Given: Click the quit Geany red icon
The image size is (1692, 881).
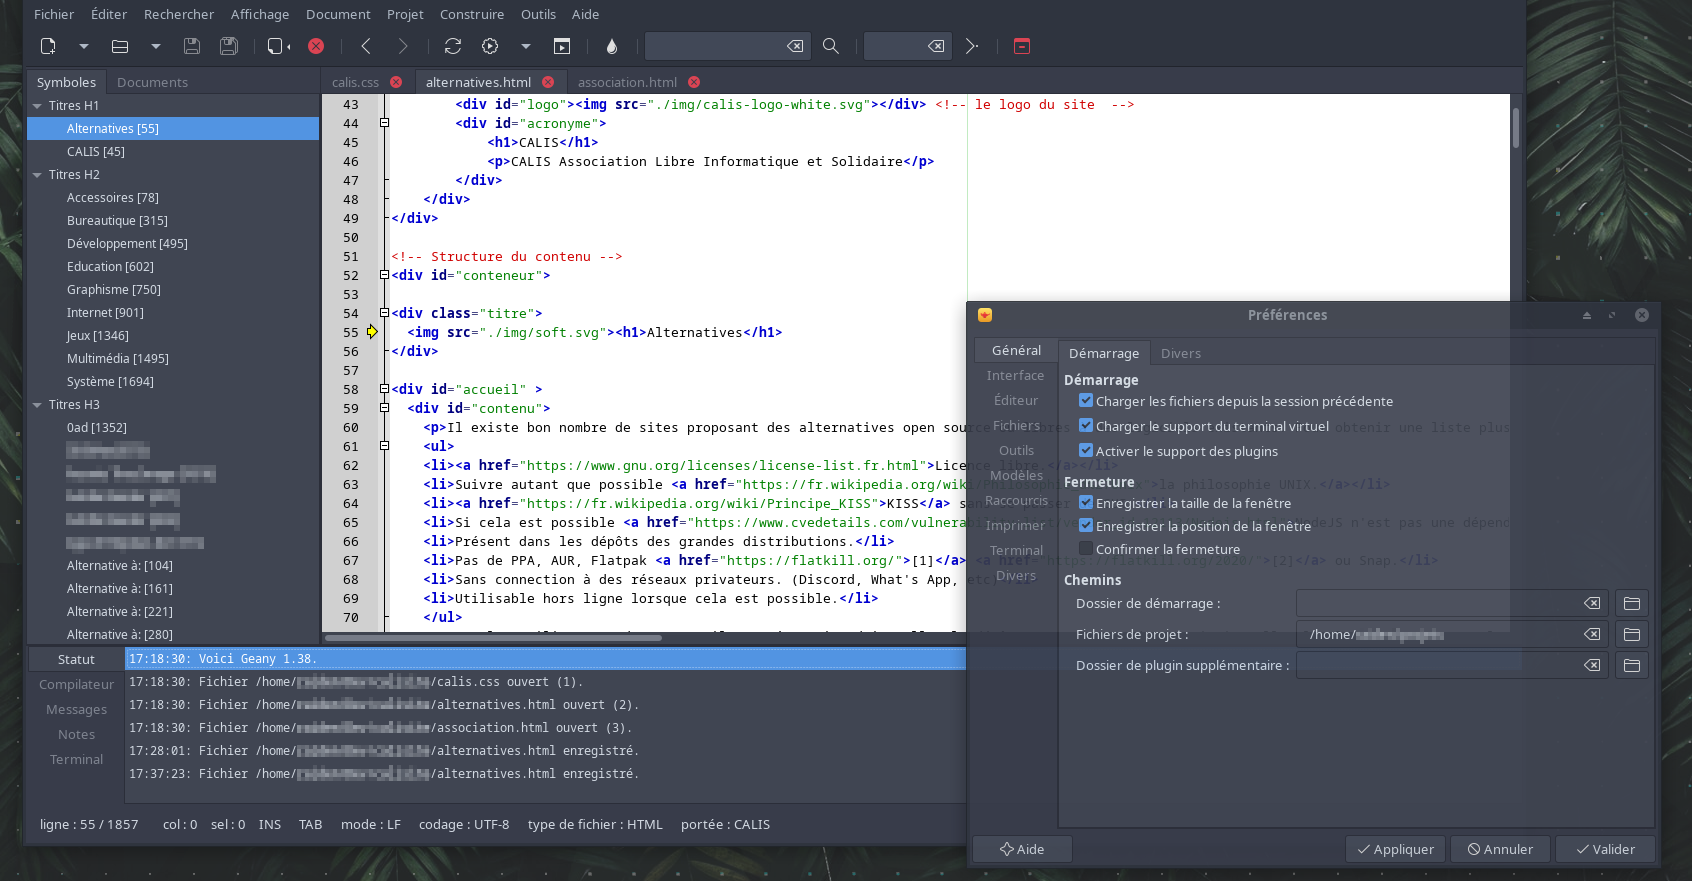Looking at the screenshot, I should [1021, 46].
